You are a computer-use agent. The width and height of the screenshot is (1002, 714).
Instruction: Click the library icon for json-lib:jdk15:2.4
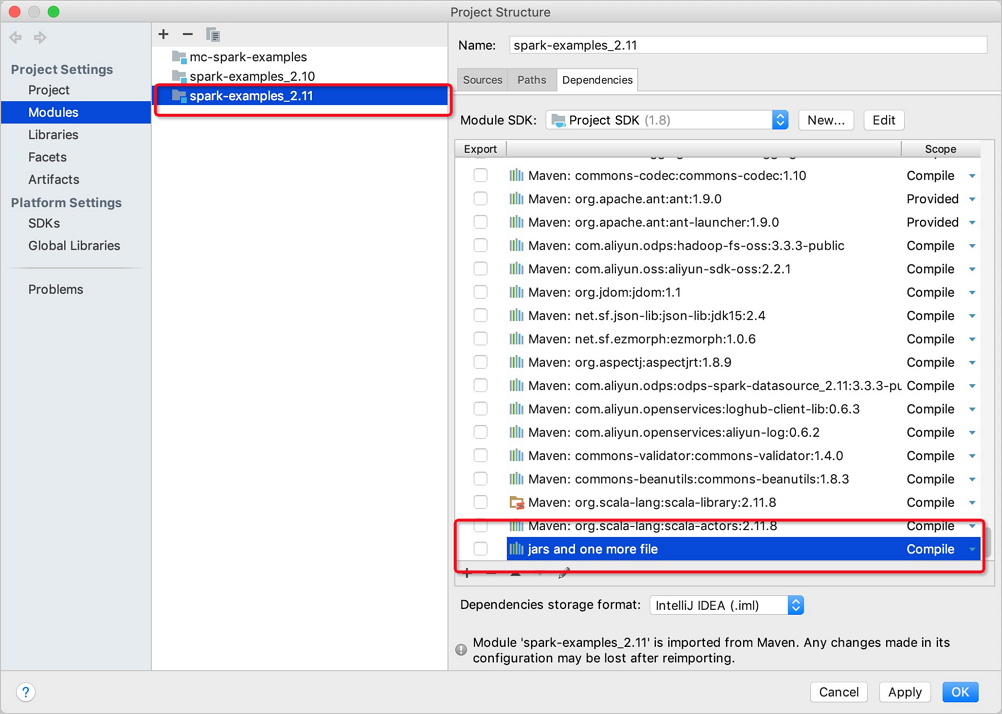coord(516,316)
